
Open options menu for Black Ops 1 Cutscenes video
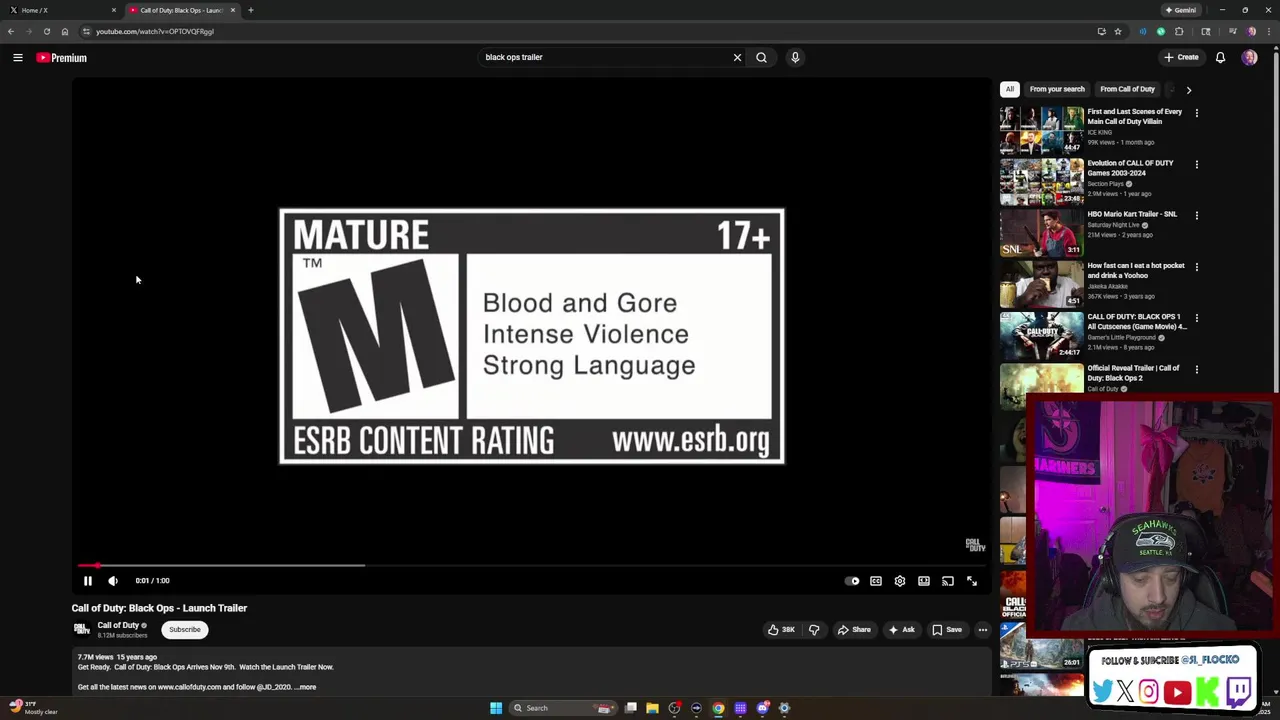[x=1196, y=318]
